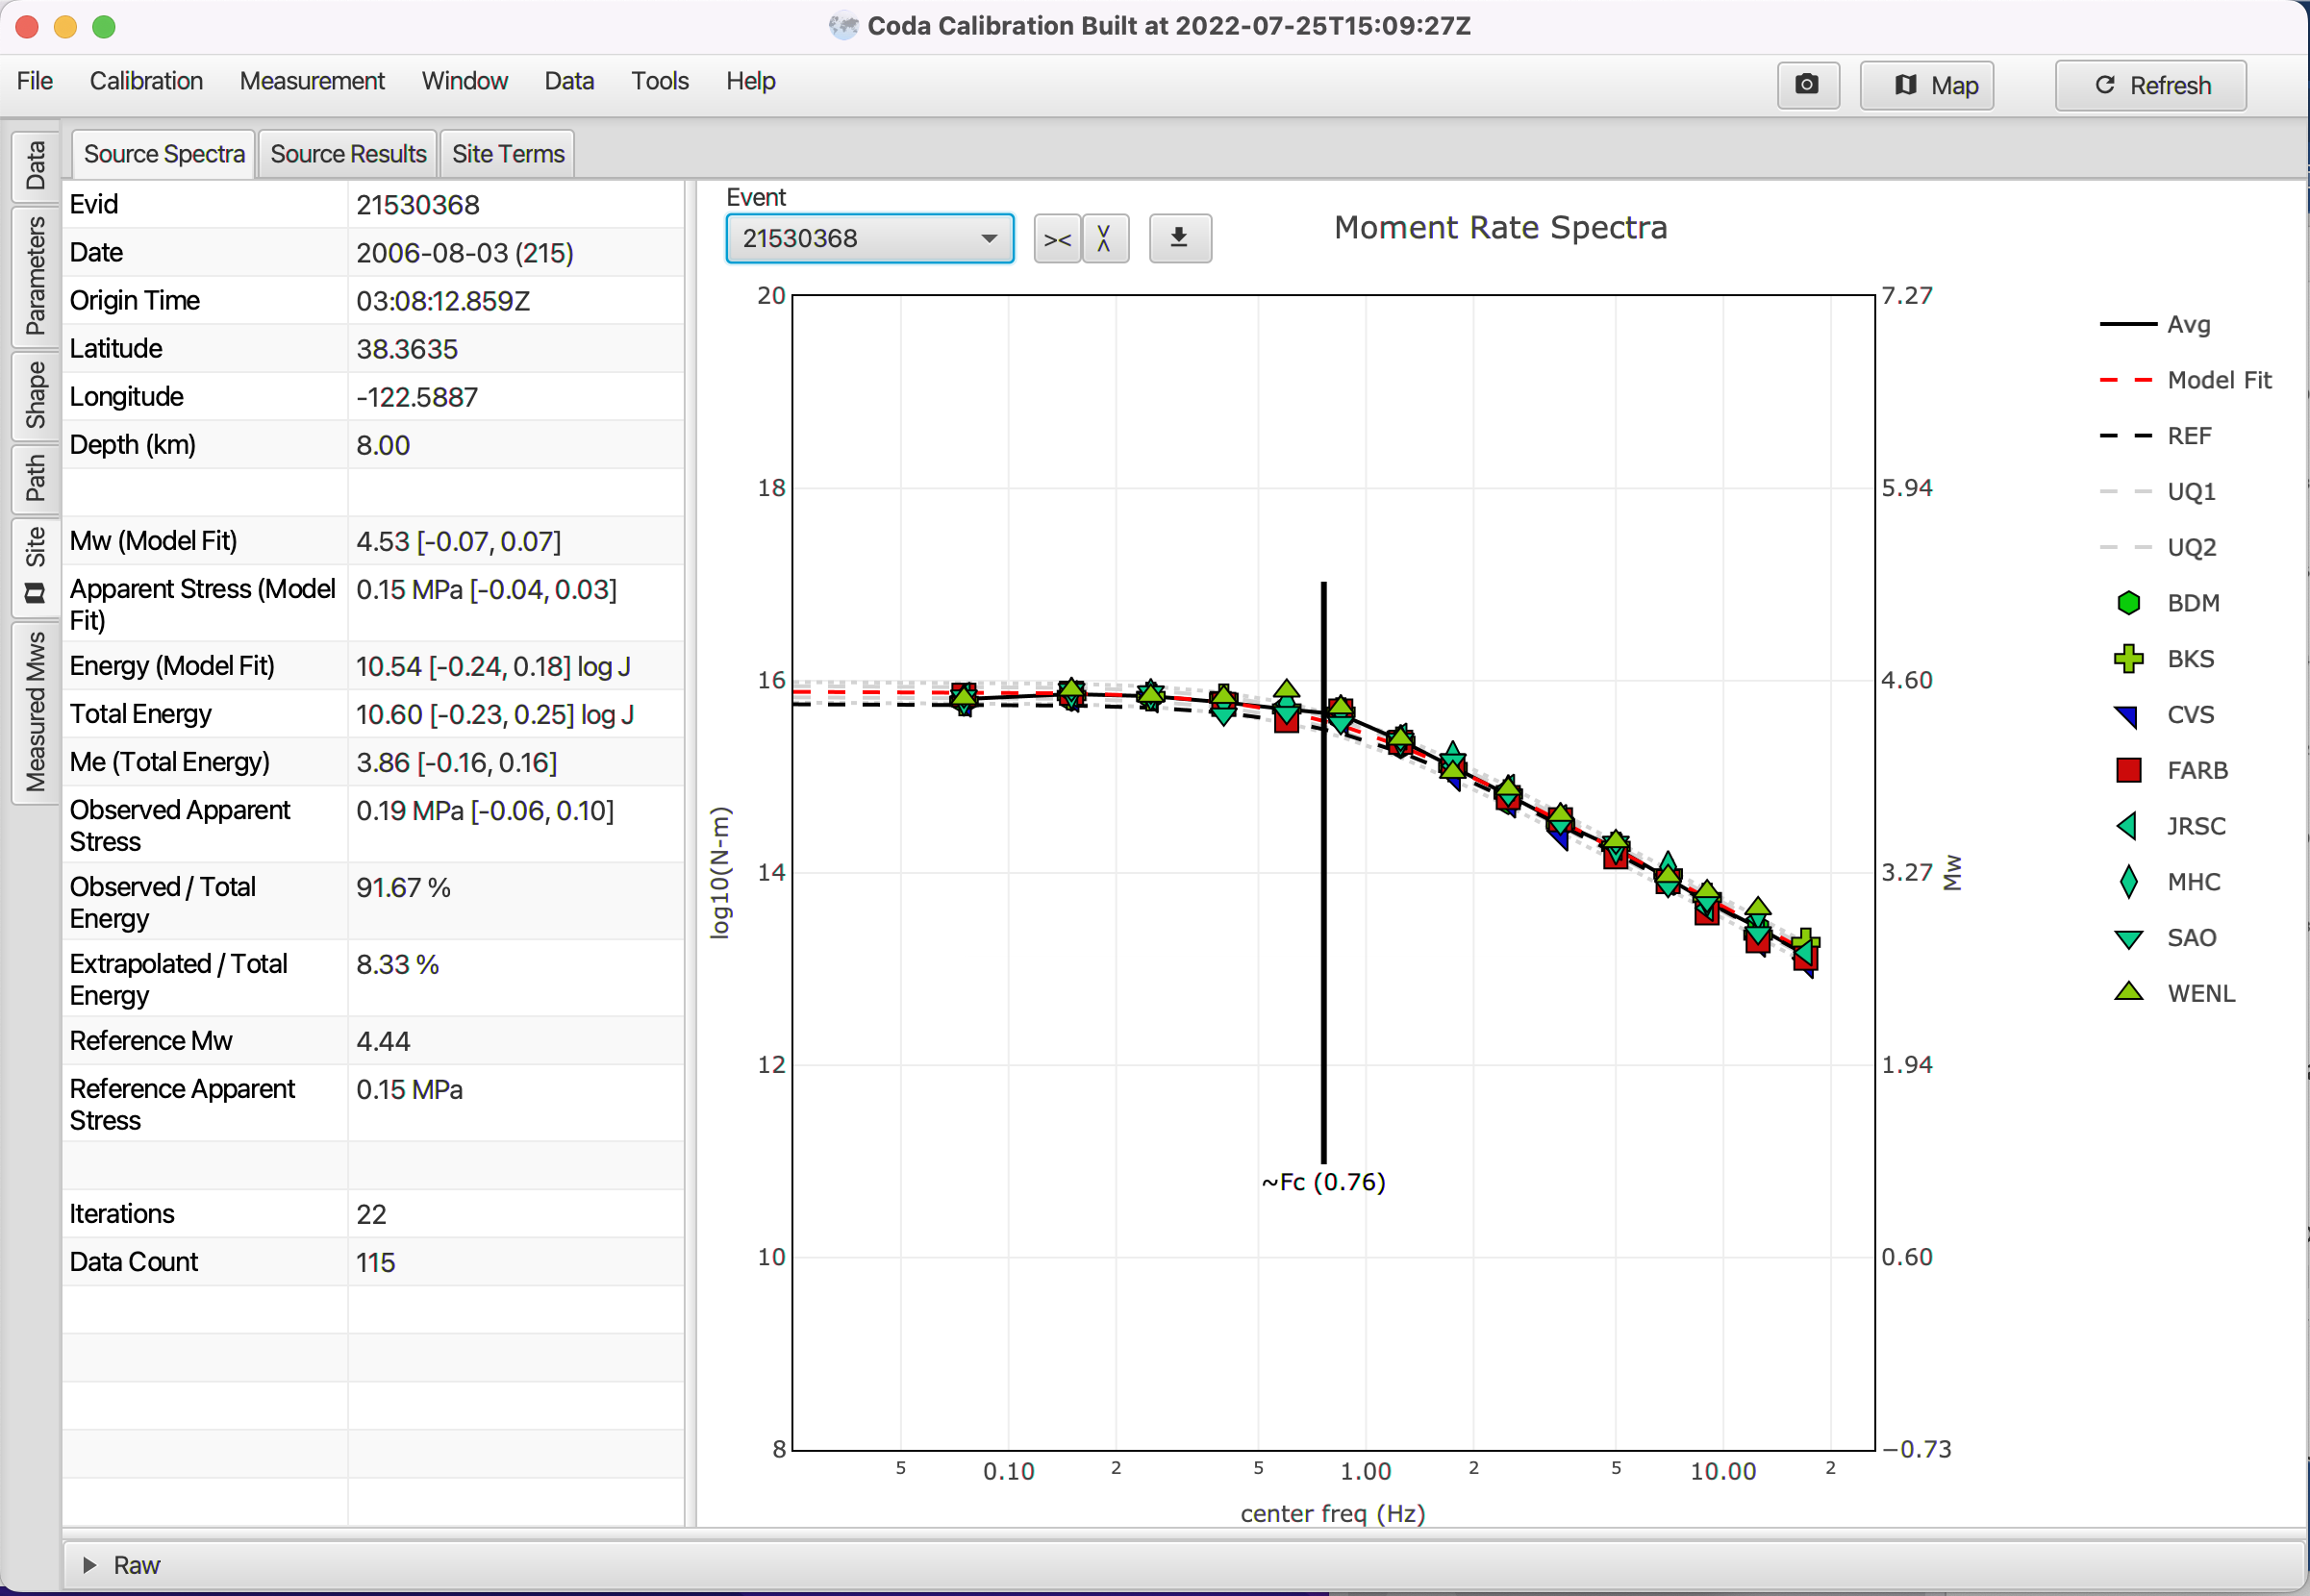Screen dimensions: 2310x1596
Task: Click the Energy (Model Fit) 10.54 log J value
Action: [x=493, y=667]
